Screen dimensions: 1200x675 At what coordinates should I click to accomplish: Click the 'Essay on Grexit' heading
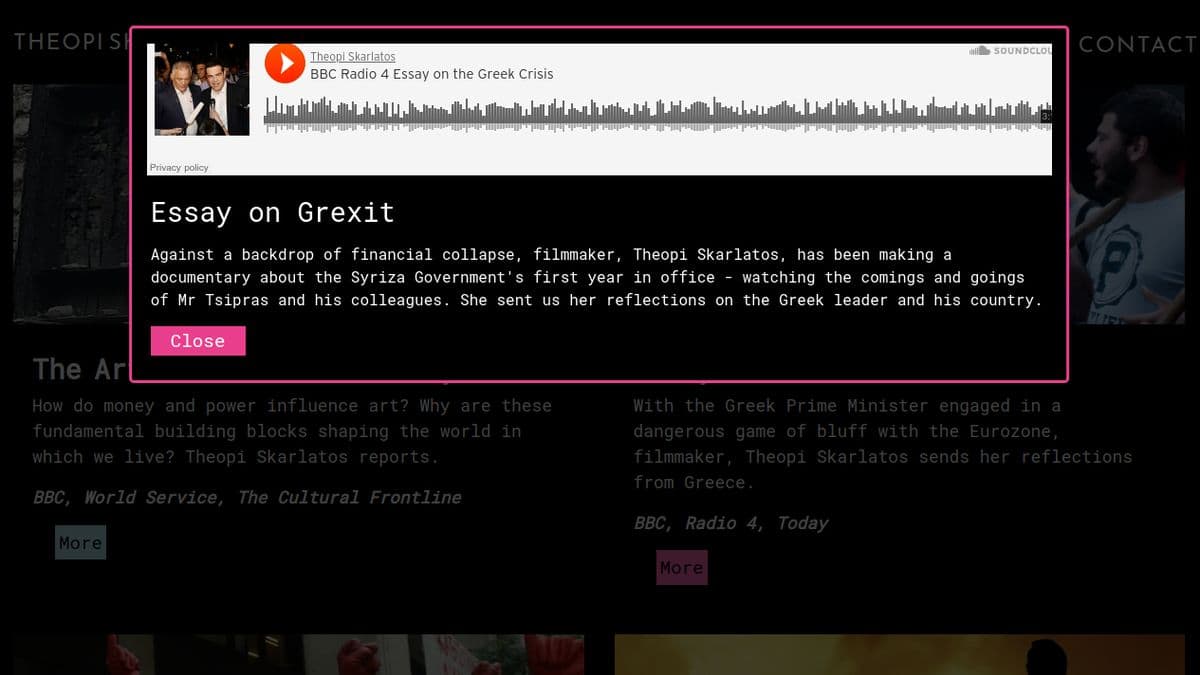[272, 212]
